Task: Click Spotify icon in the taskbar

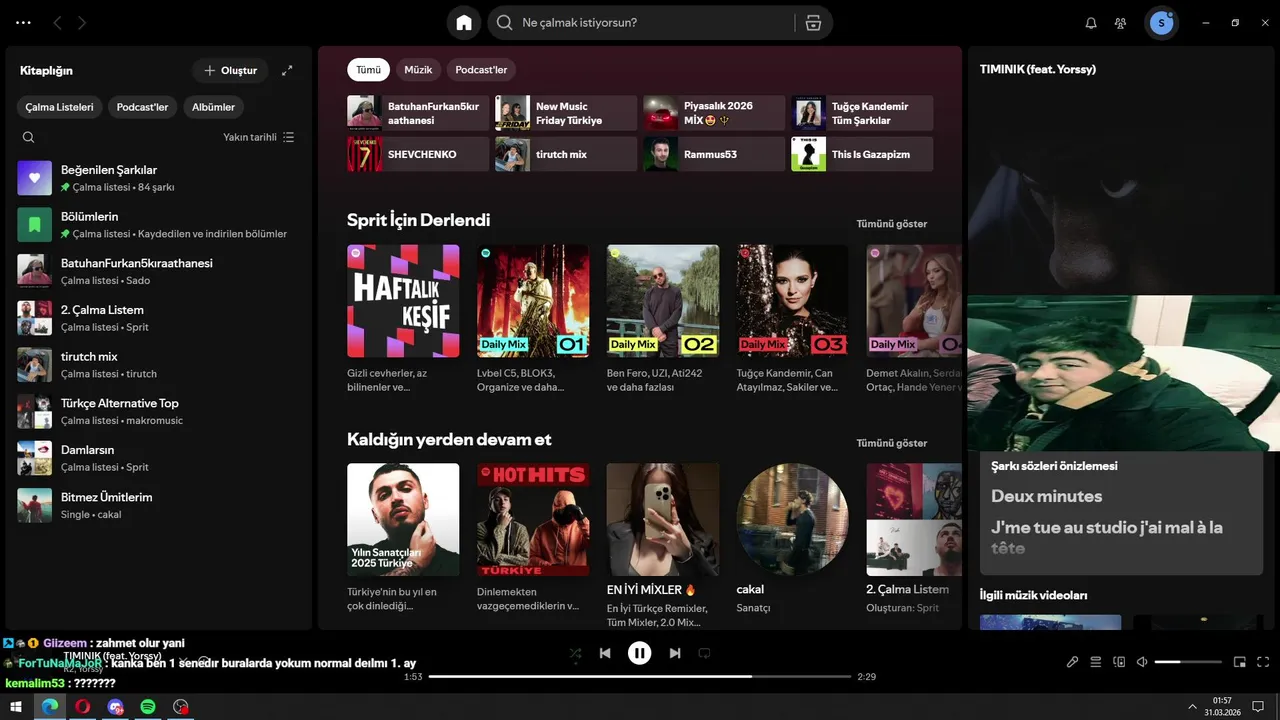Action: (148, 706)
